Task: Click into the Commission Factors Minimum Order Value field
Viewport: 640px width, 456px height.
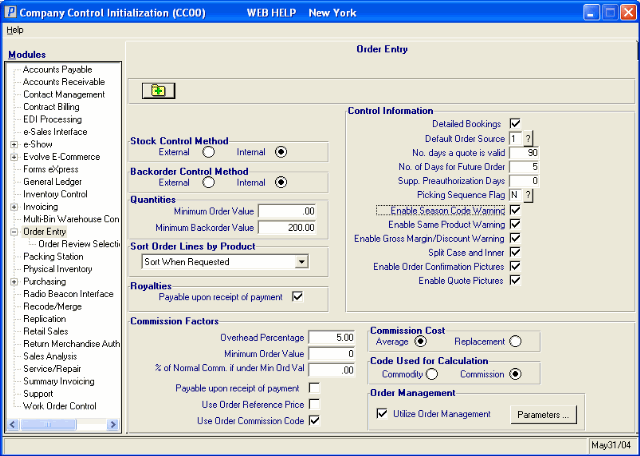Action: pyautogui.click(x=332, y=354)
